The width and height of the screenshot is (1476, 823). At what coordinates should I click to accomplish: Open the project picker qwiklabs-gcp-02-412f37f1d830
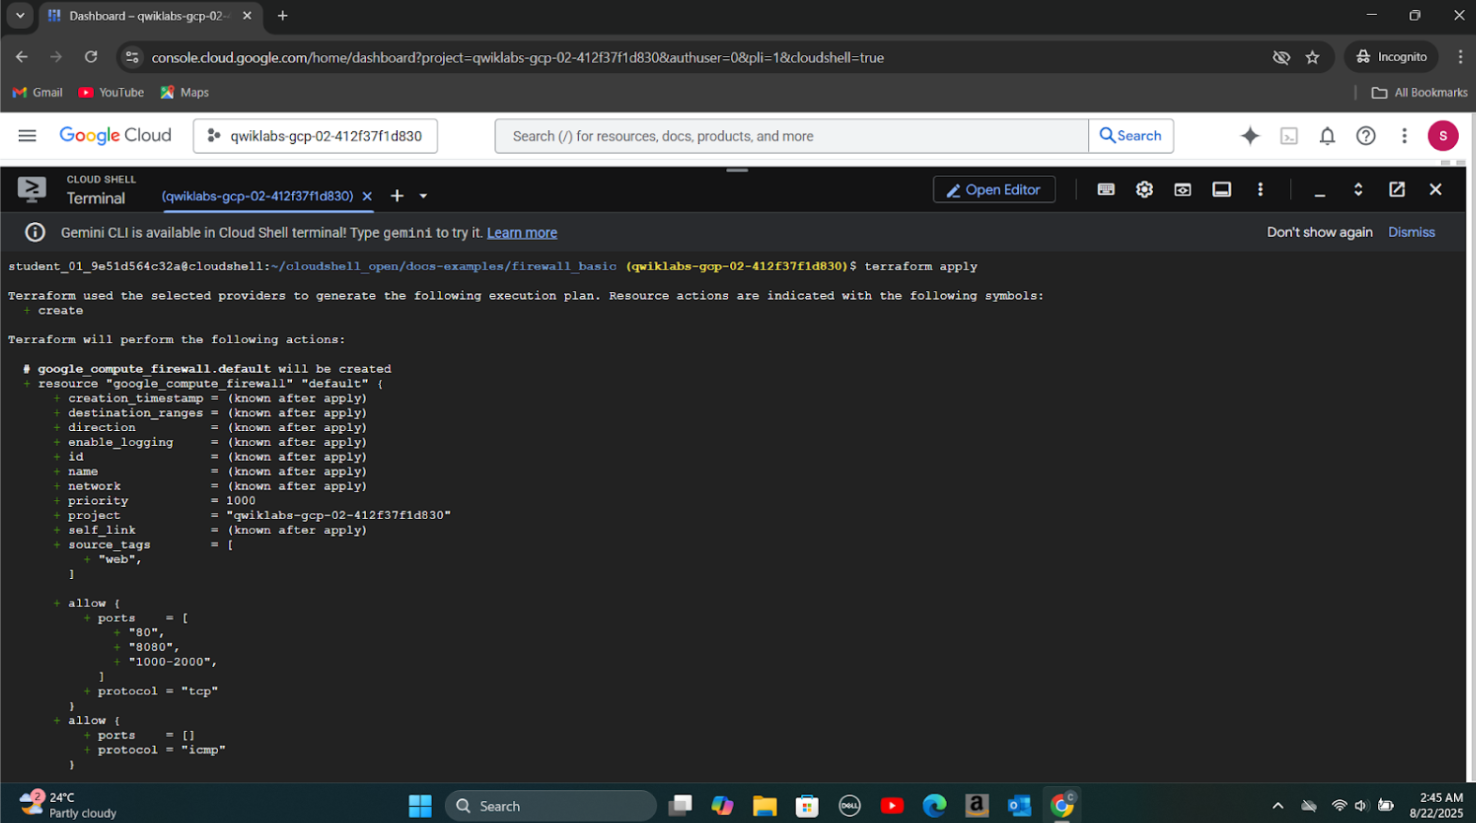315,136
